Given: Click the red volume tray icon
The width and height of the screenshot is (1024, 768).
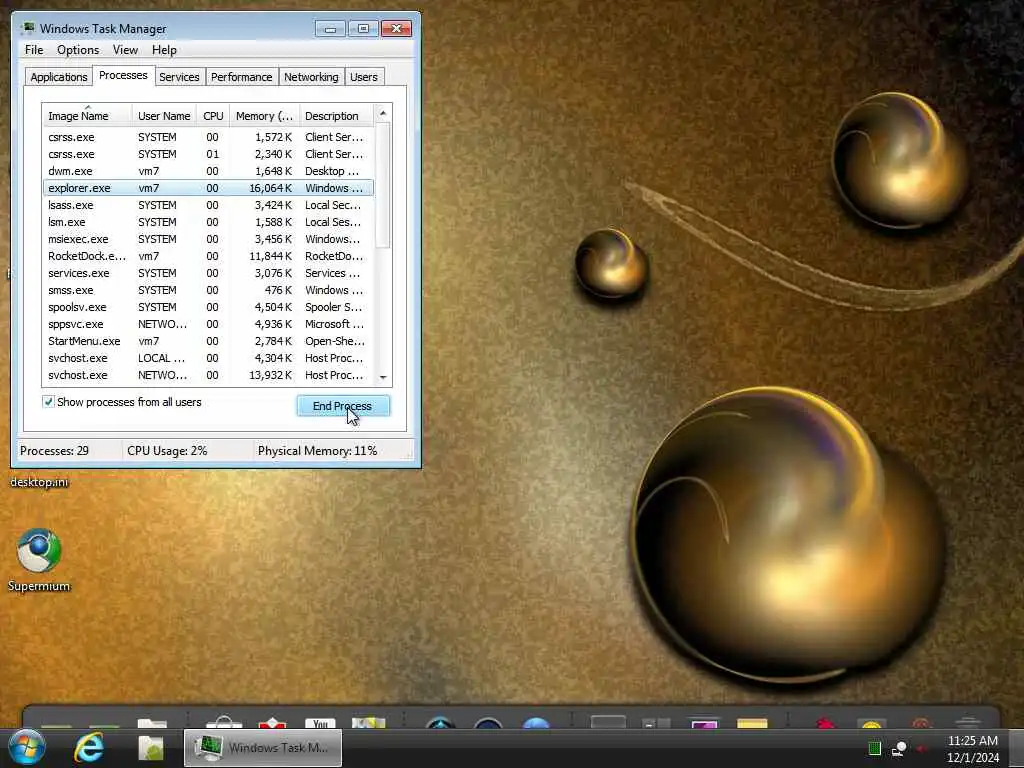Looking at the screenshot, I should [922, 748].
